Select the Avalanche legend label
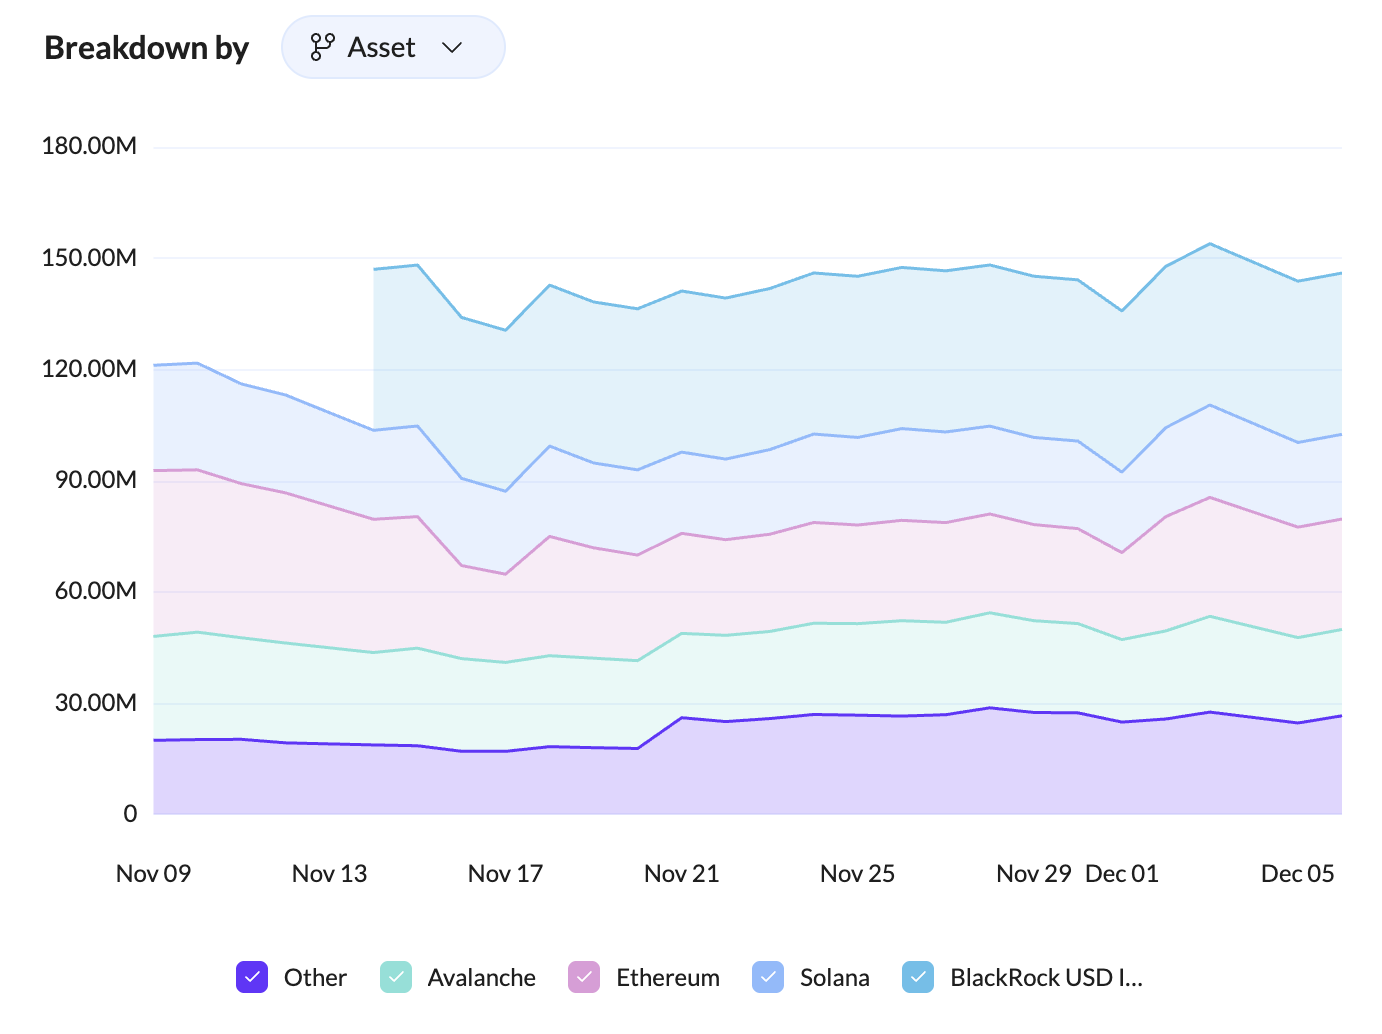Image resolution: width=1382 pixels, height=1034 pixels. (481, 977)
